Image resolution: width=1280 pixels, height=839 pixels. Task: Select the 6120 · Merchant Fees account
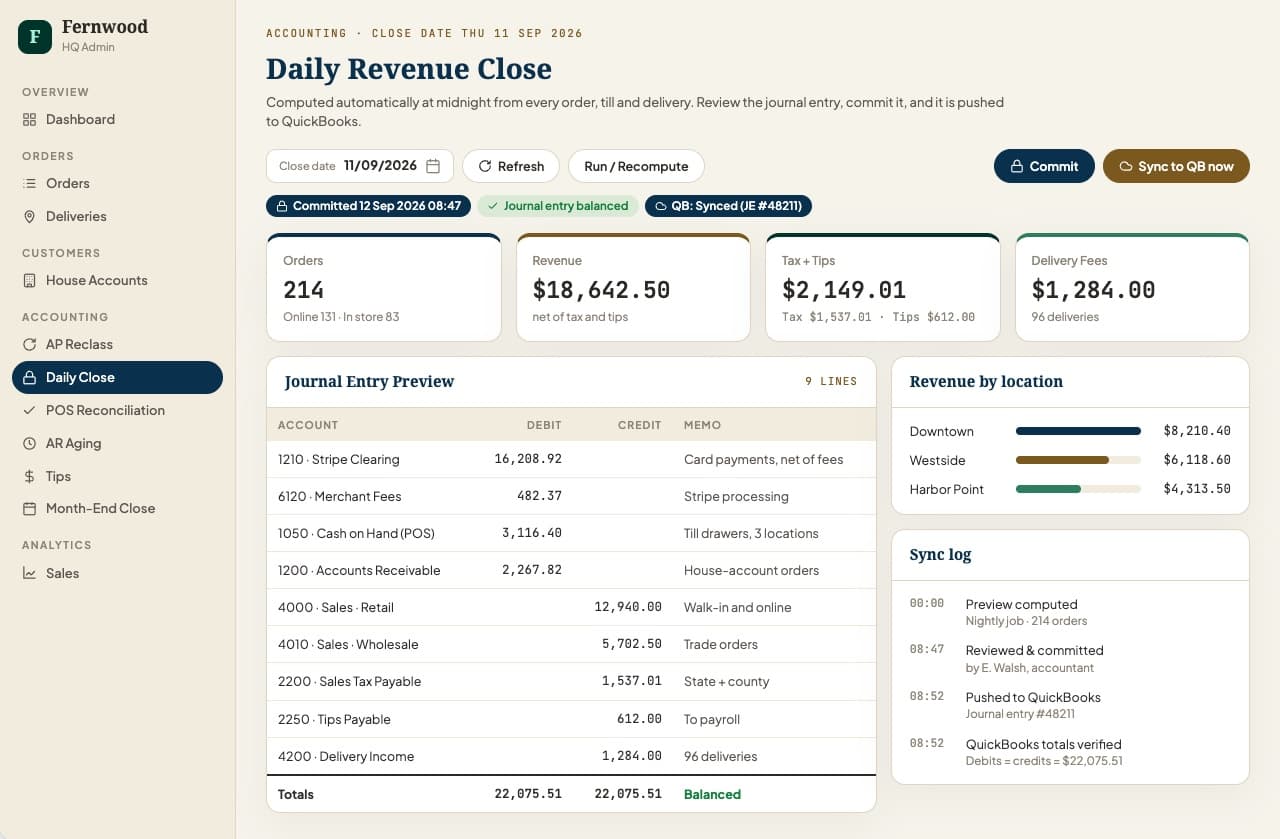[x=340, y=496]
